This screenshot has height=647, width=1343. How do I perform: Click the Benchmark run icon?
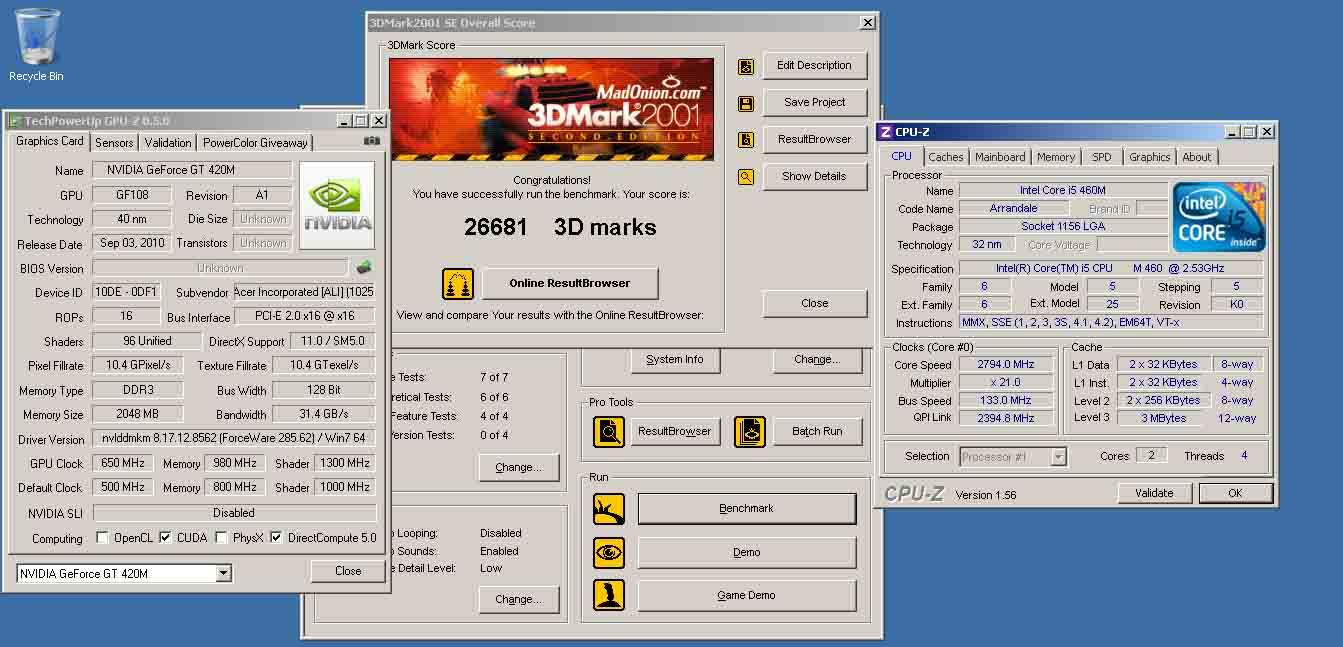[608, 508]
